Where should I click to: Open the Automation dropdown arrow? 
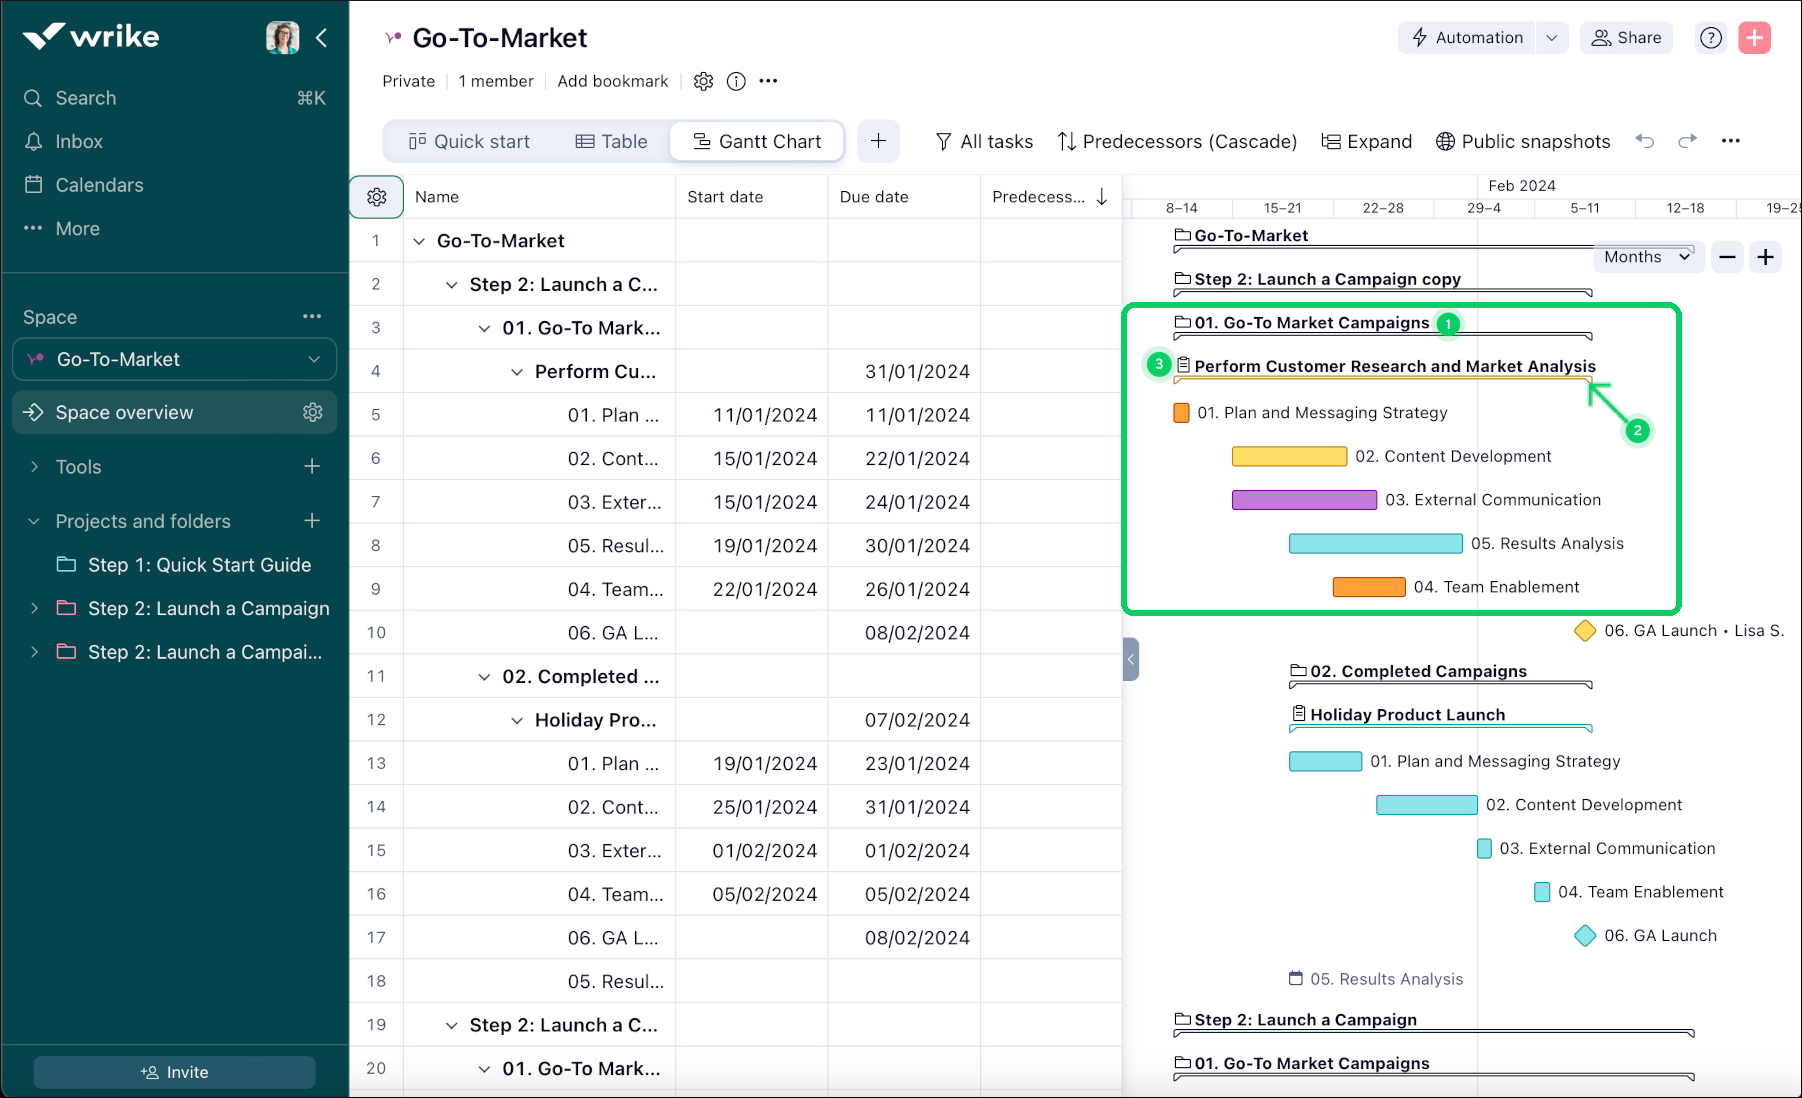(1552, 38)
